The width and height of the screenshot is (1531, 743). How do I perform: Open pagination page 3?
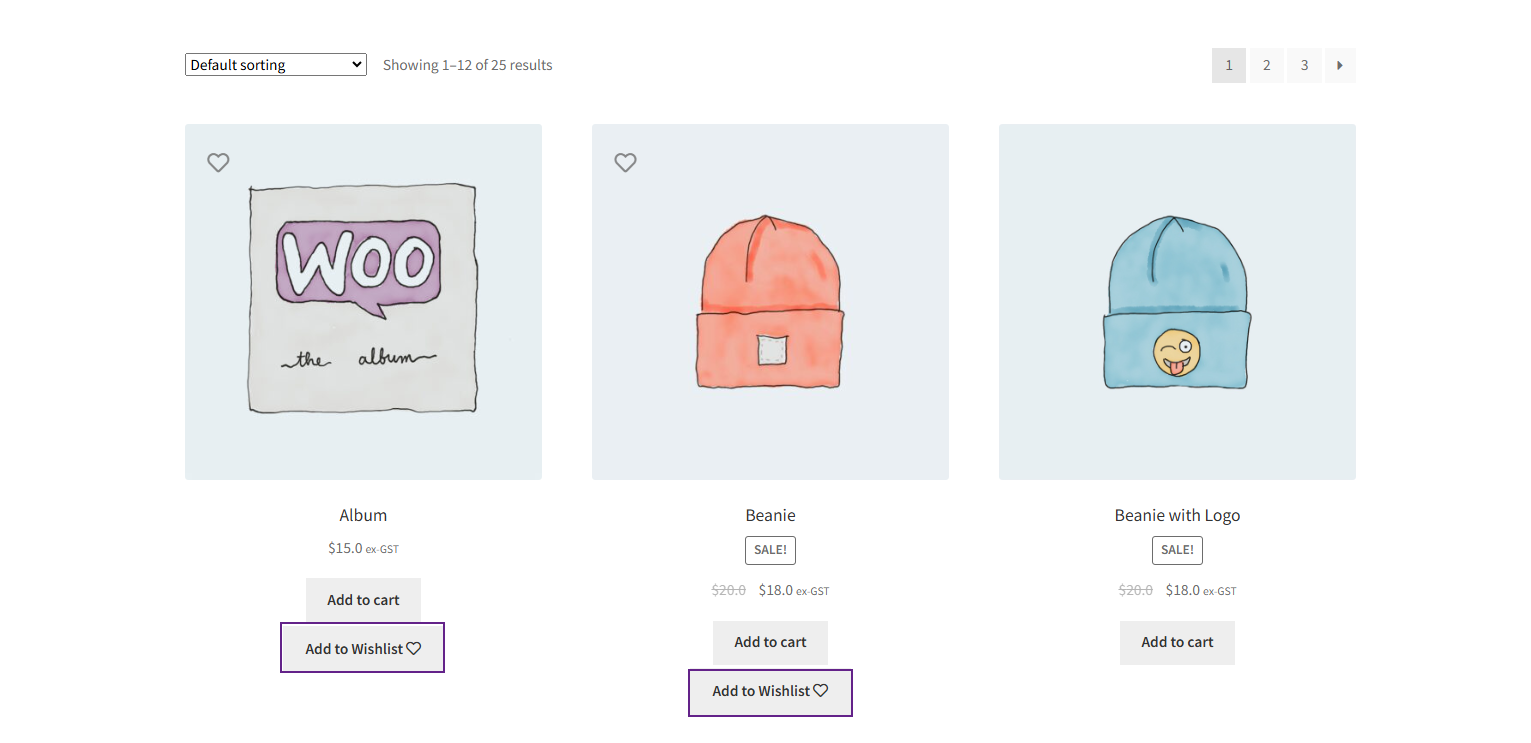pos(1304,66)
